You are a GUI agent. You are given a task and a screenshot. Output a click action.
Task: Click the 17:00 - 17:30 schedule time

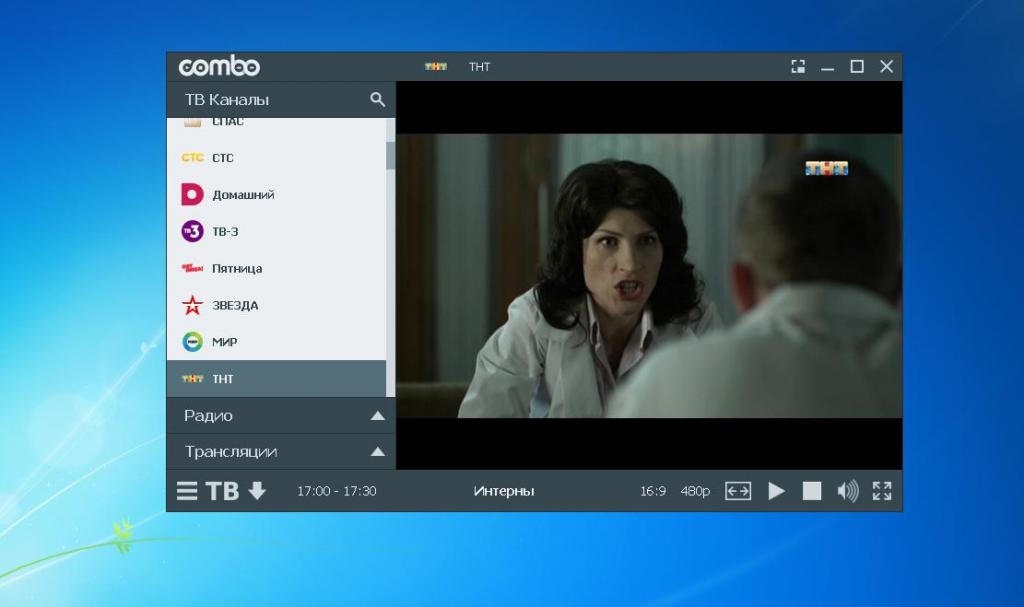tap(336, 491)
